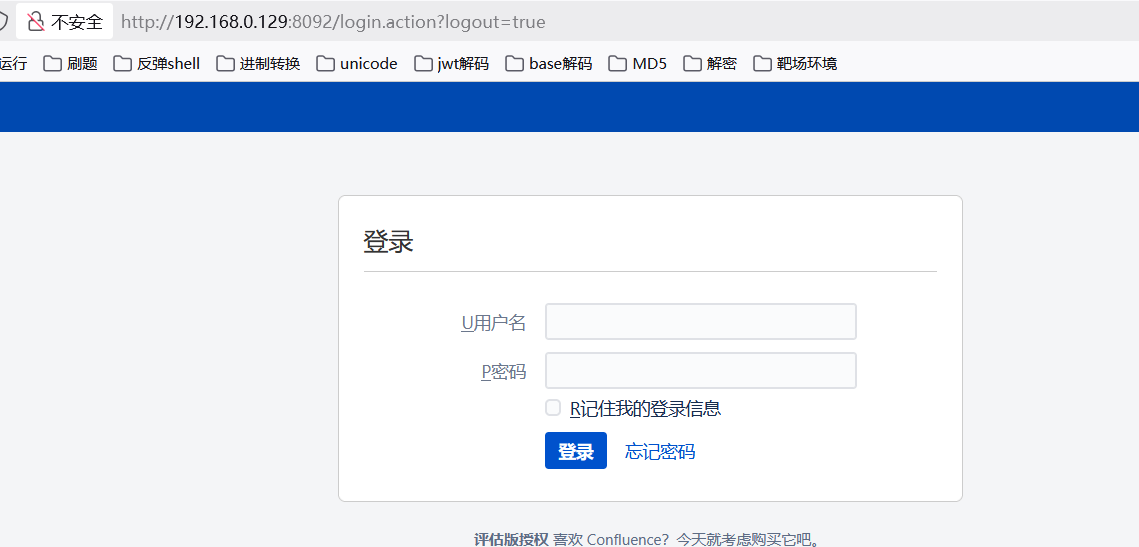Tick the 记住我的登录信息 checkbox
The height and width of the screenshot is (547, 1139).
pyautogui.click(x=554, y=408)
